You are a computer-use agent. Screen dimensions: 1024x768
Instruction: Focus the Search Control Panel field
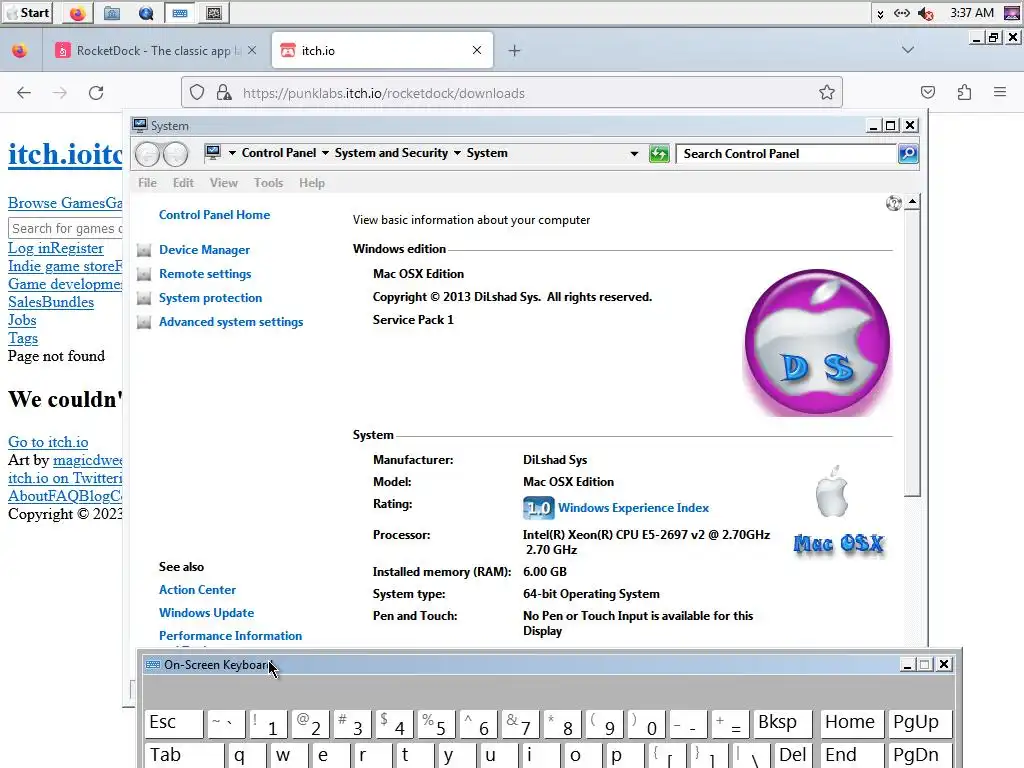tap(787, 153)
